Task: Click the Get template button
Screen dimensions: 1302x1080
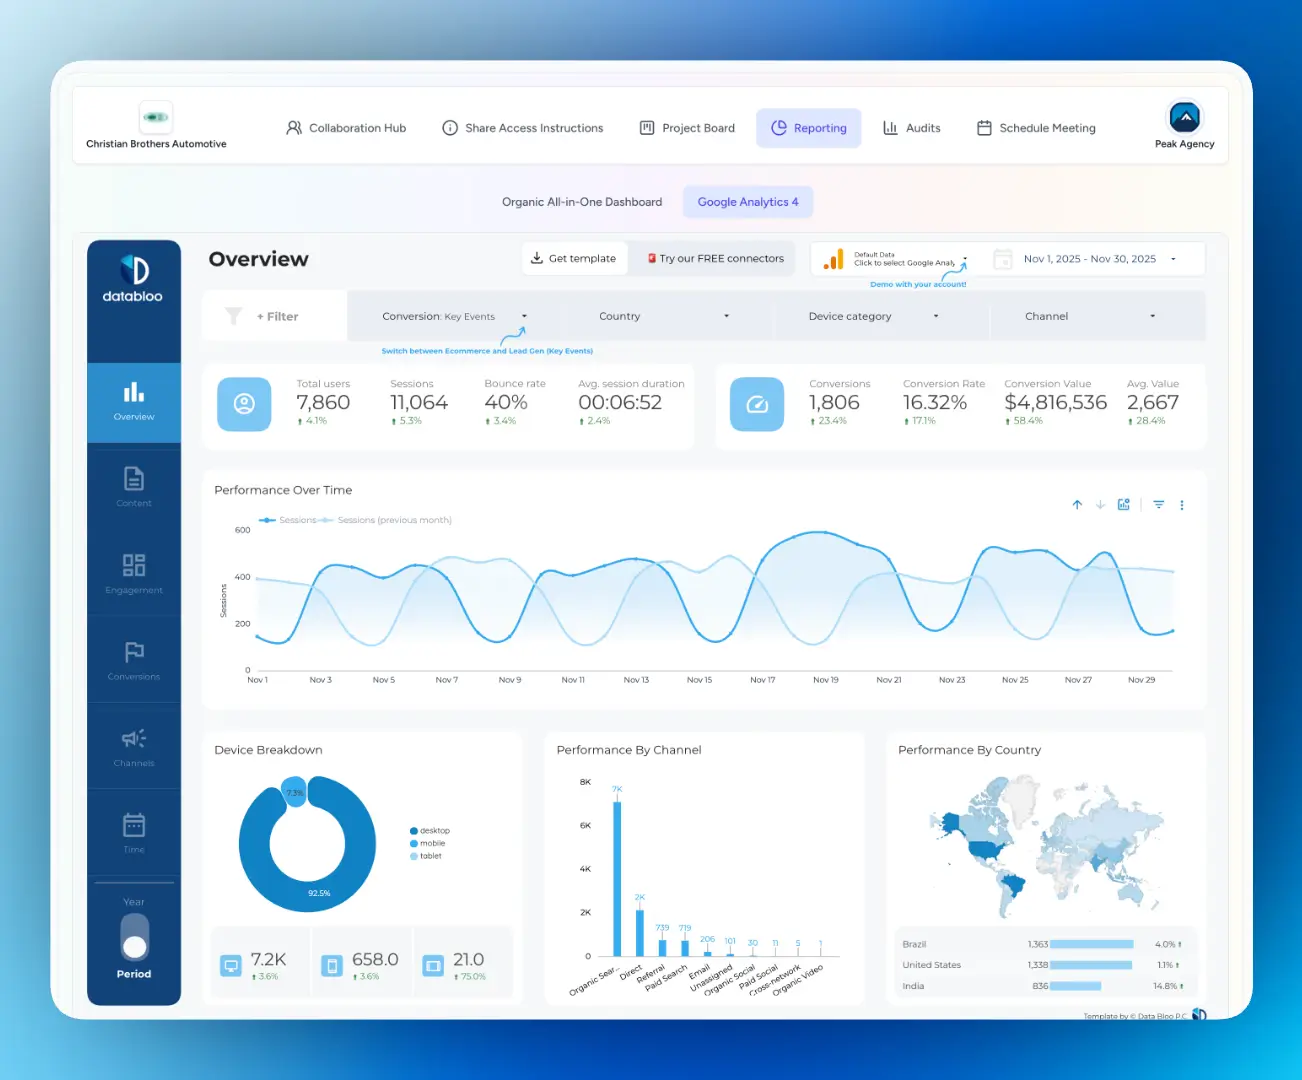Action: coord(573,258)
